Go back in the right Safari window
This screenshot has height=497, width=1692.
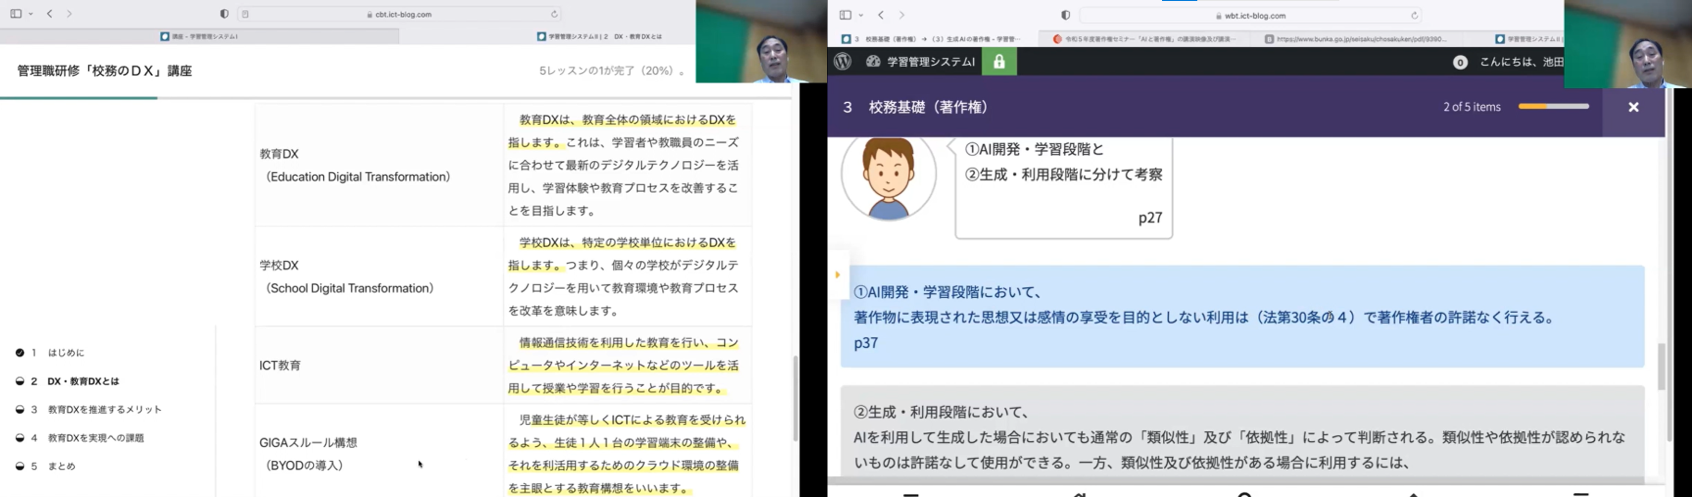pyautogui.click(x=880, y=15)
